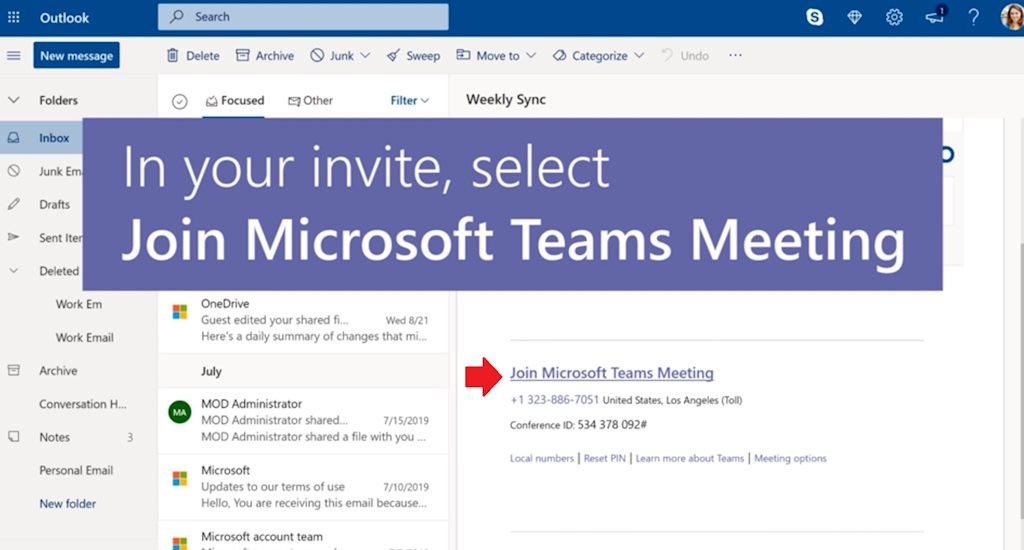This screenshot has height=550, width=1024.
Task: Collapse the Deleted Items folder chevron
Action: 14,270
